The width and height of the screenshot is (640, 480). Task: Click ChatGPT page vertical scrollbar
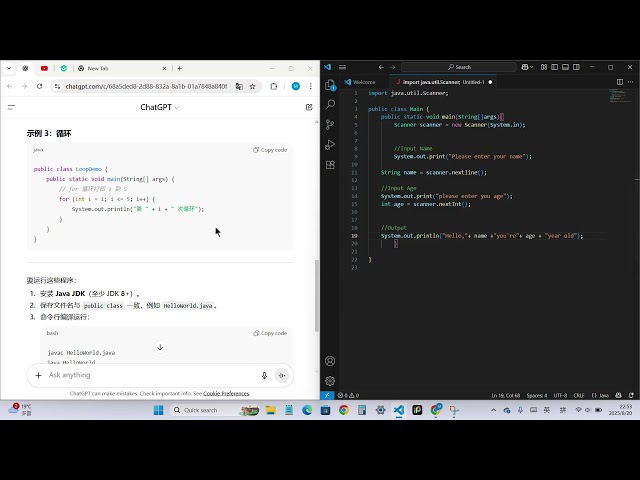pos(317,296)
